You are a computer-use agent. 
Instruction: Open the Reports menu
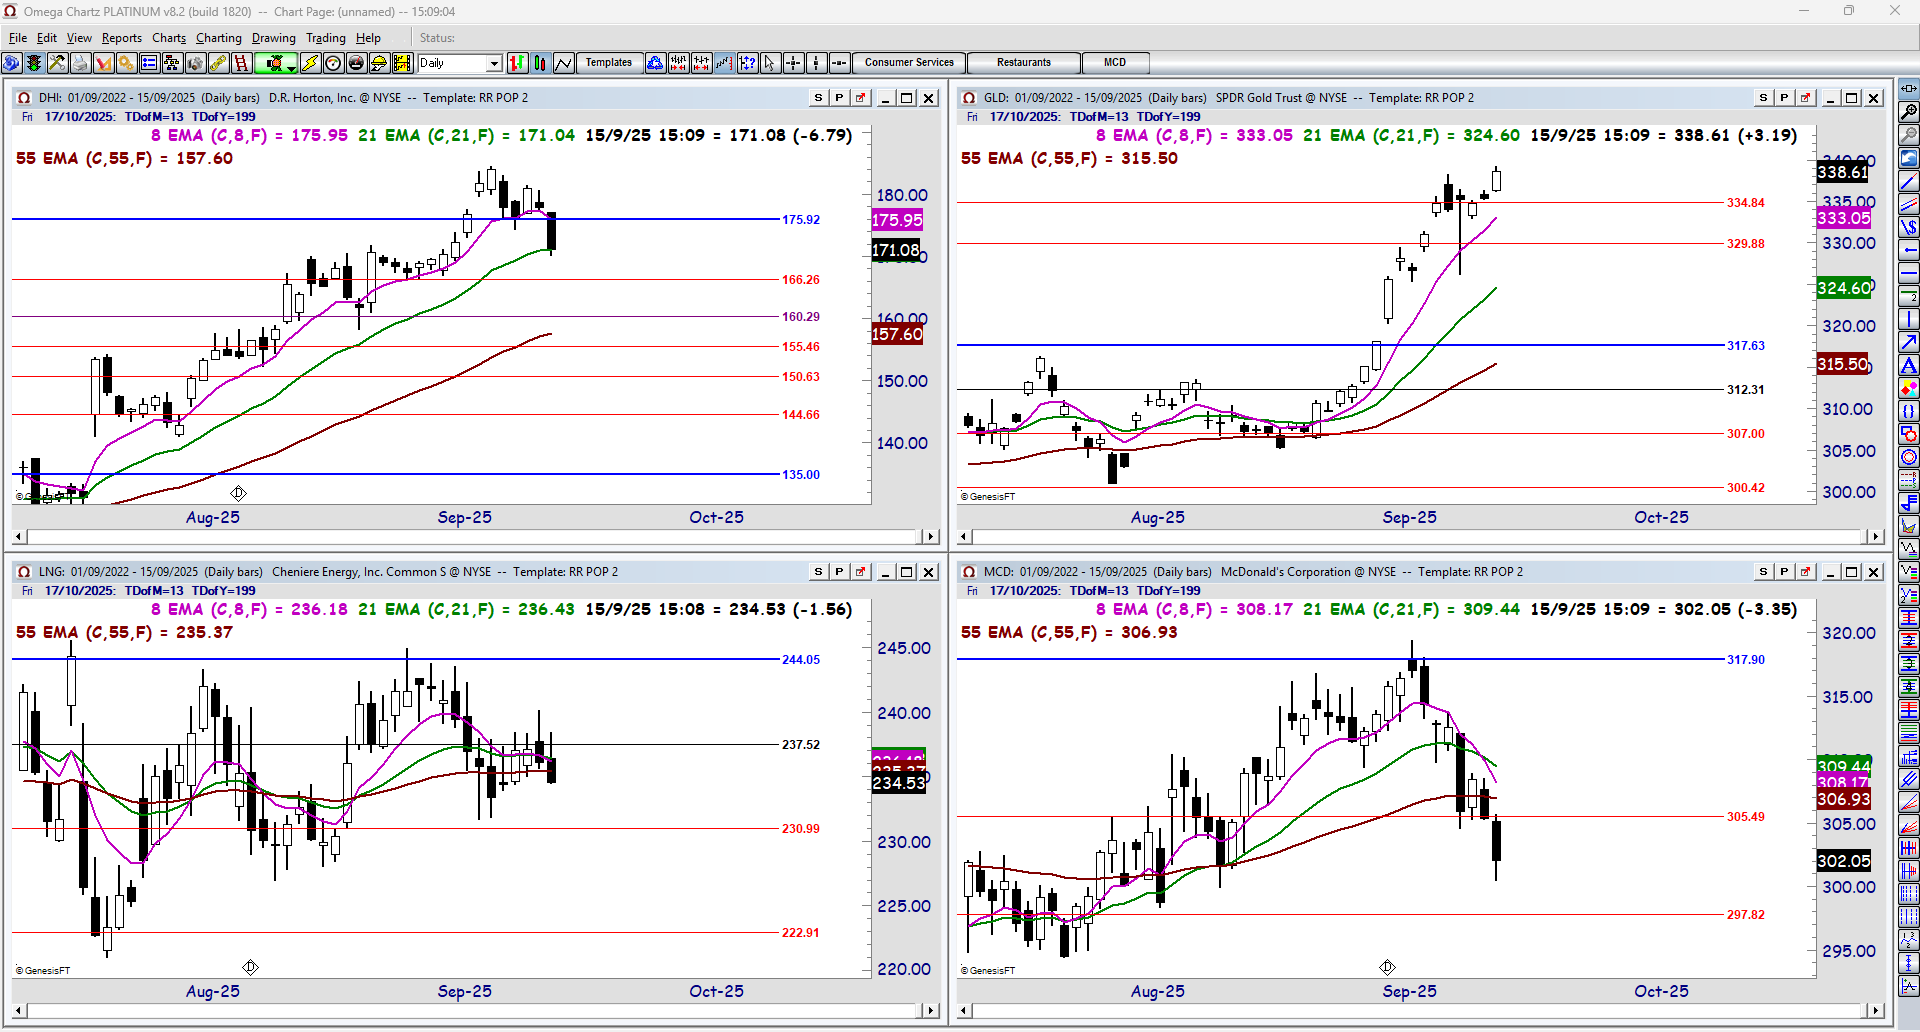coord(122,38)
